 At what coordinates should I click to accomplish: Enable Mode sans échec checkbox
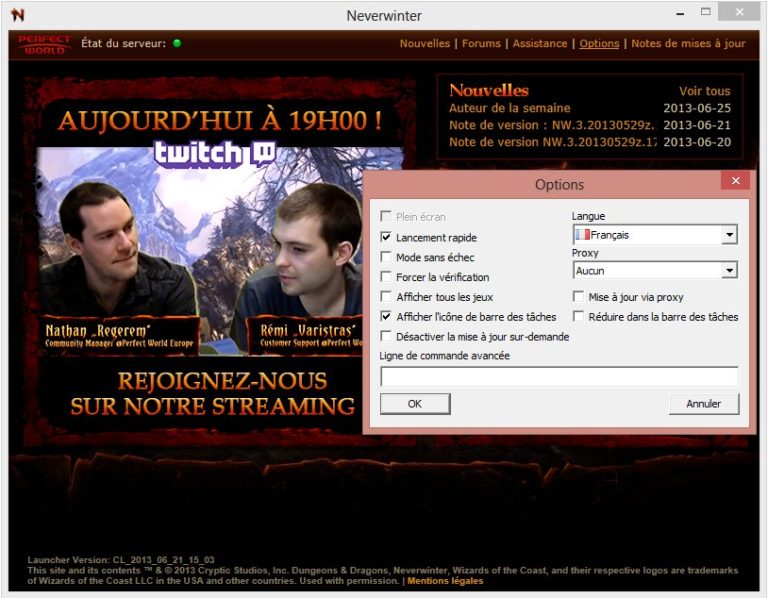tap(386, 257)
